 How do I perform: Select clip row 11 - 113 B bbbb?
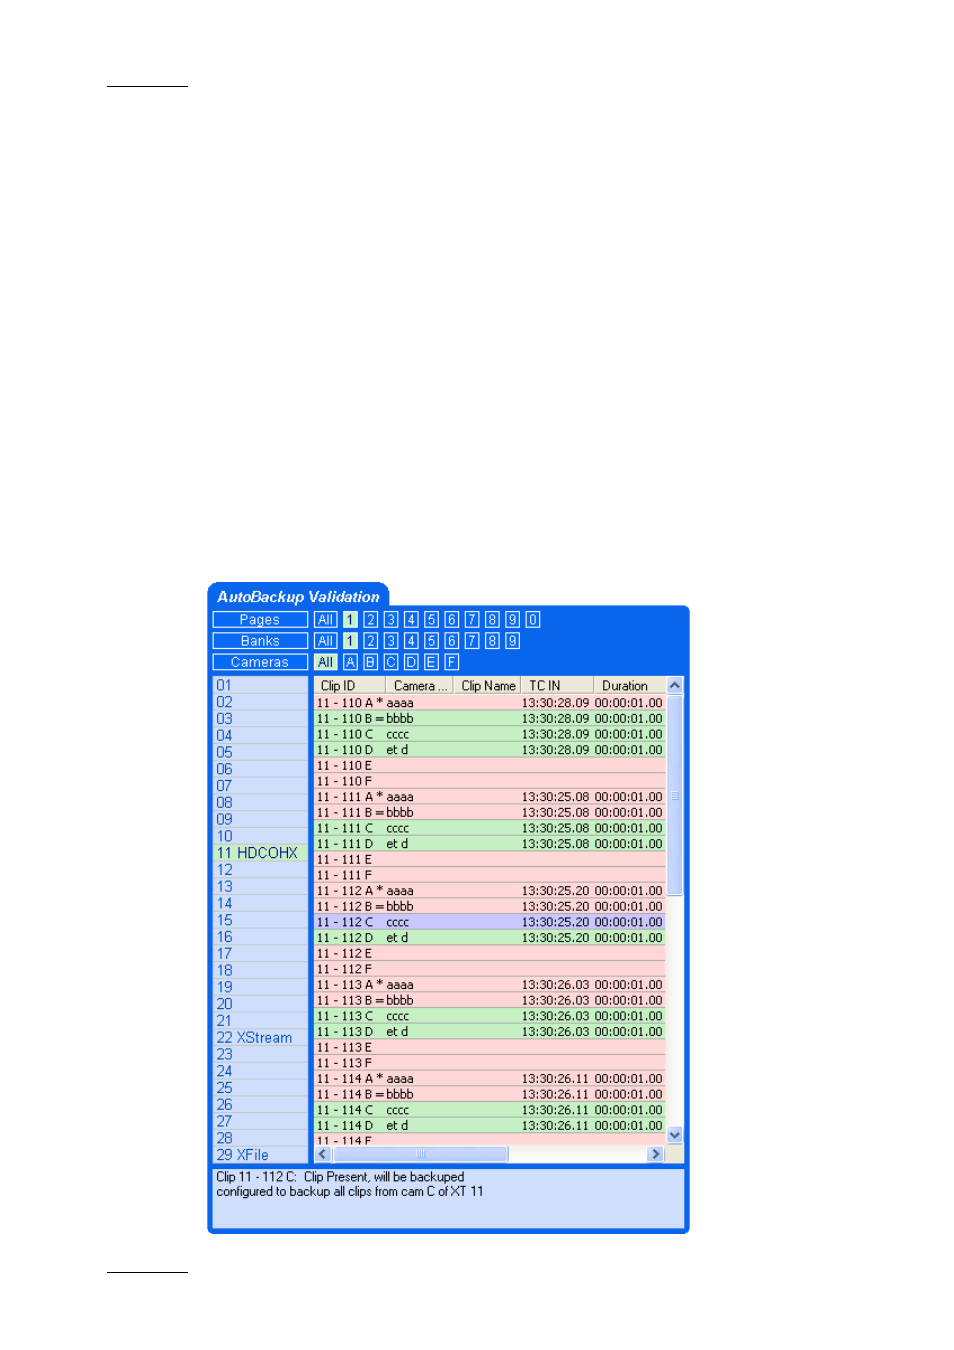tap(490, 1000)
